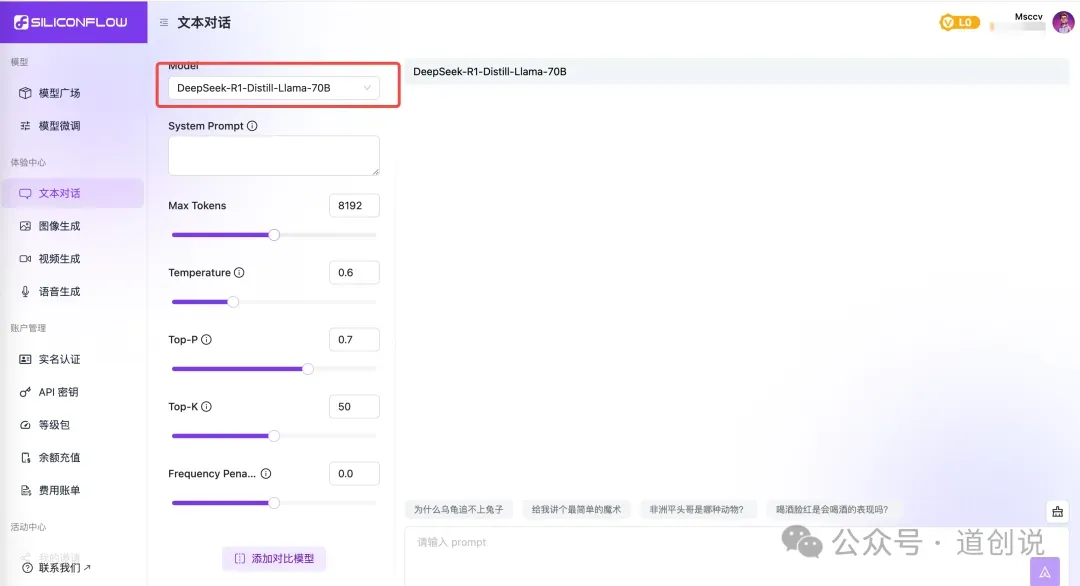The image size is (1080, 586).
Task: Click the ID card icon beside 实名认证
Action: (25, 359)
